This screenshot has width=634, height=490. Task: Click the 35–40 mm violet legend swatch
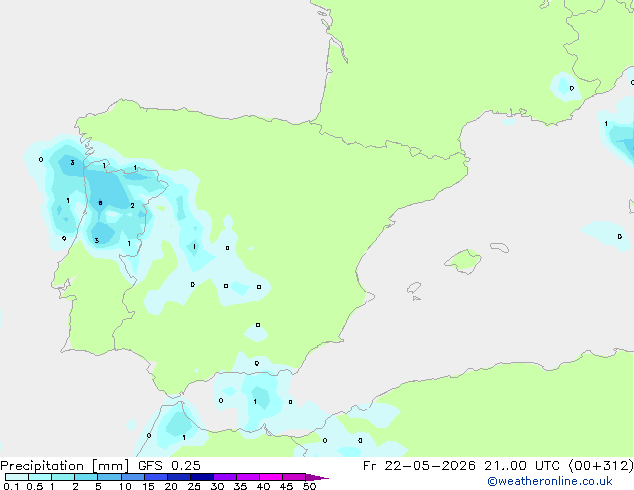(x=247, y=477)
